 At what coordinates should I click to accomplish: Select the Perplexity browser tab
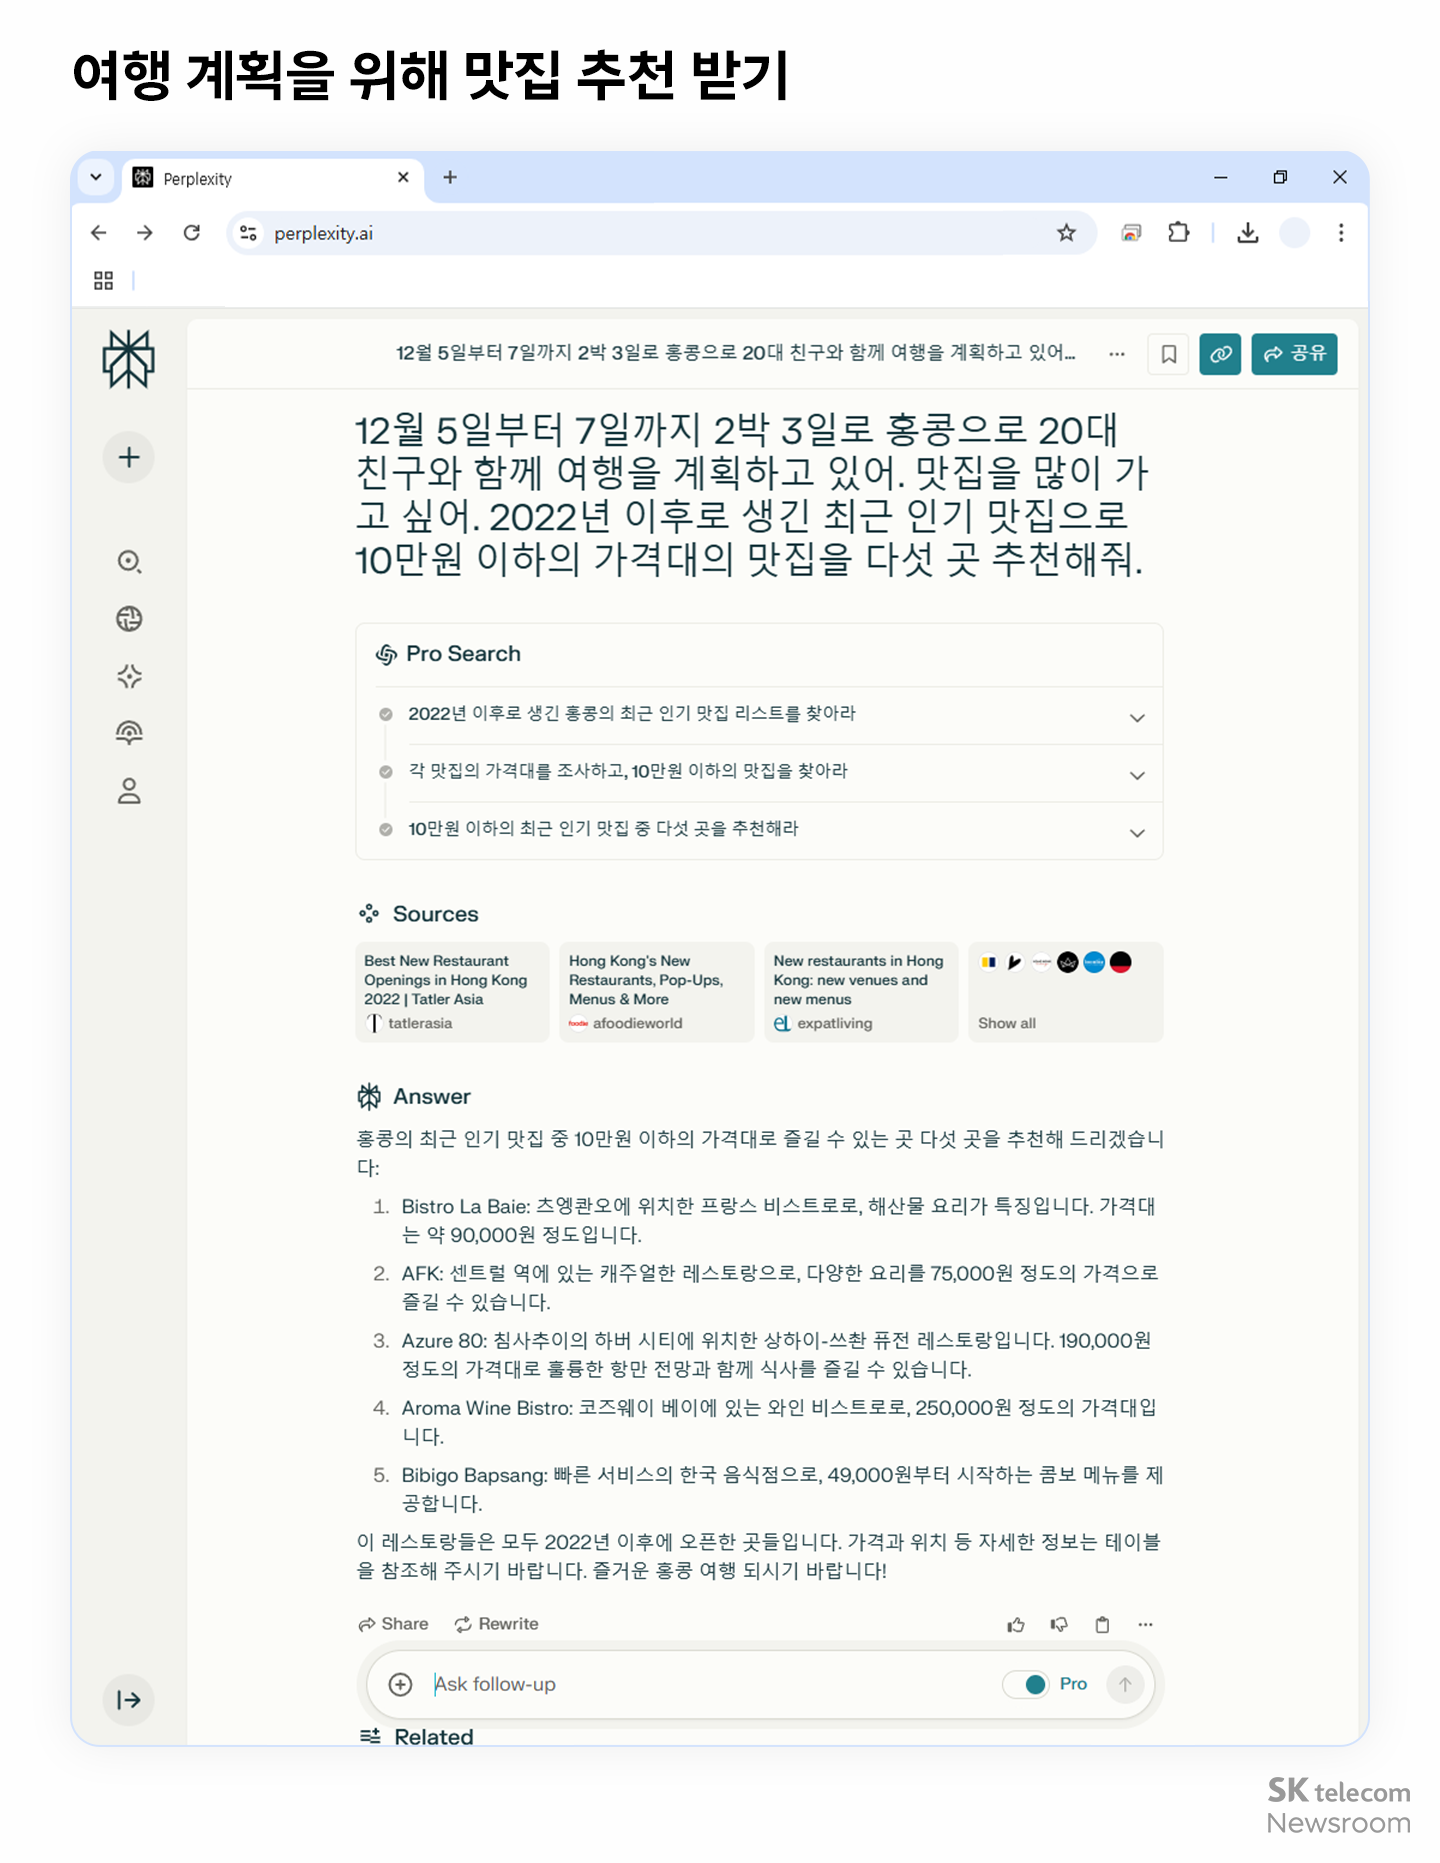click(272, 178)
